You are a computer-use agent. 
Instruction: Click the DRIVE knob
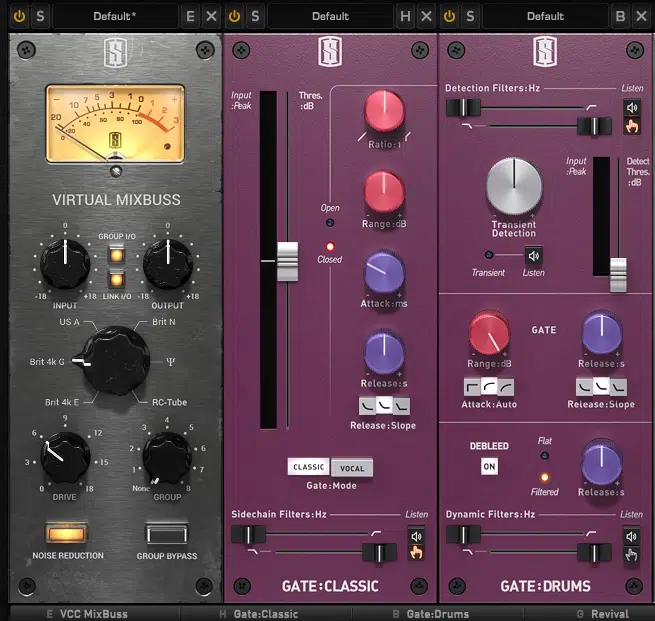[x=65, y=457]
